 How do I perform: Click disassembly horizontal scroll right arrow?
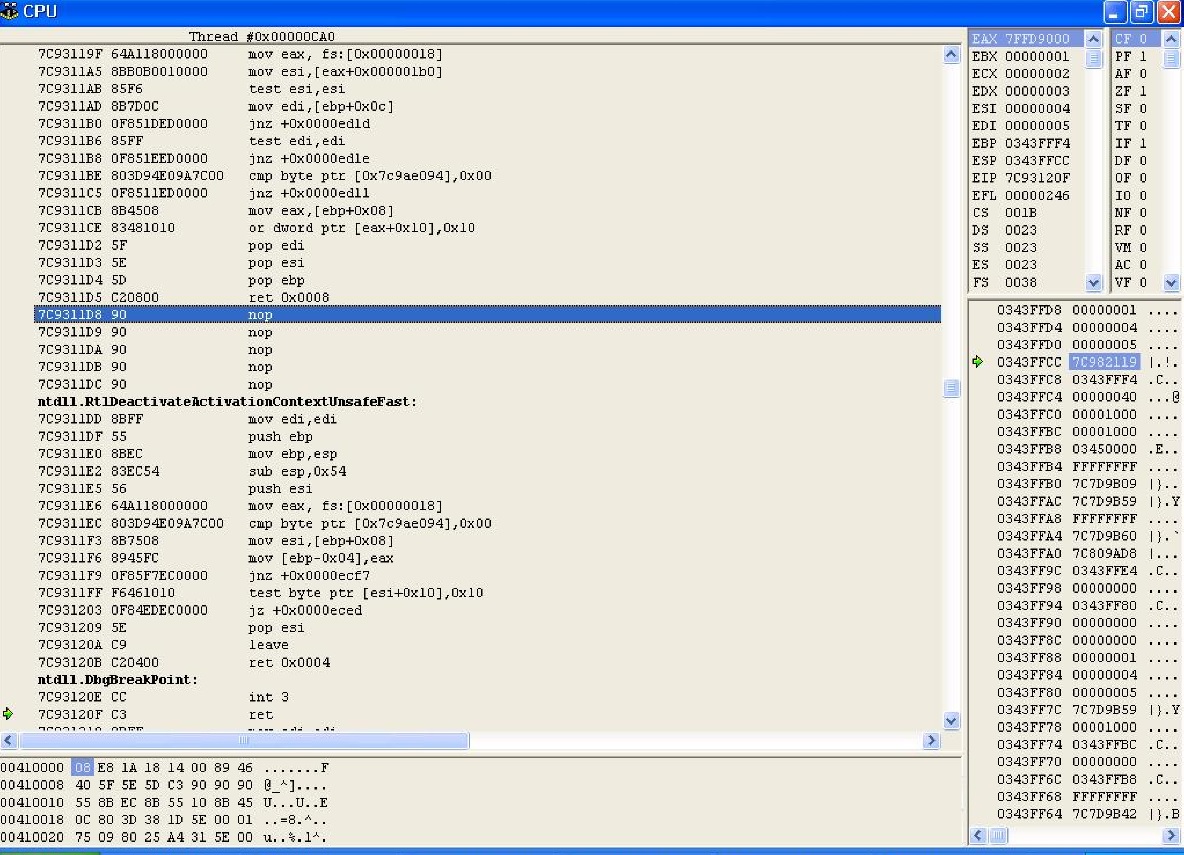(931, 741)
